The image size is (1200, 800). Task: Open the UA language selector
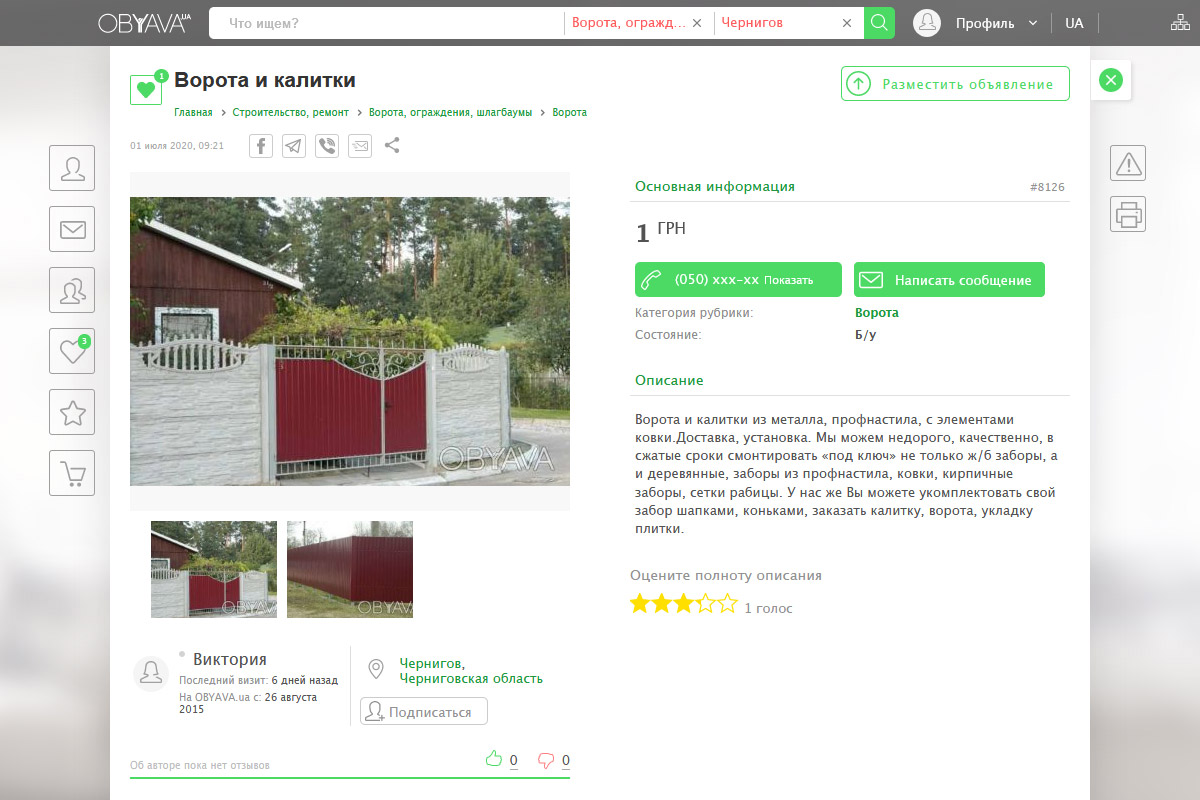coord(1074,23)
